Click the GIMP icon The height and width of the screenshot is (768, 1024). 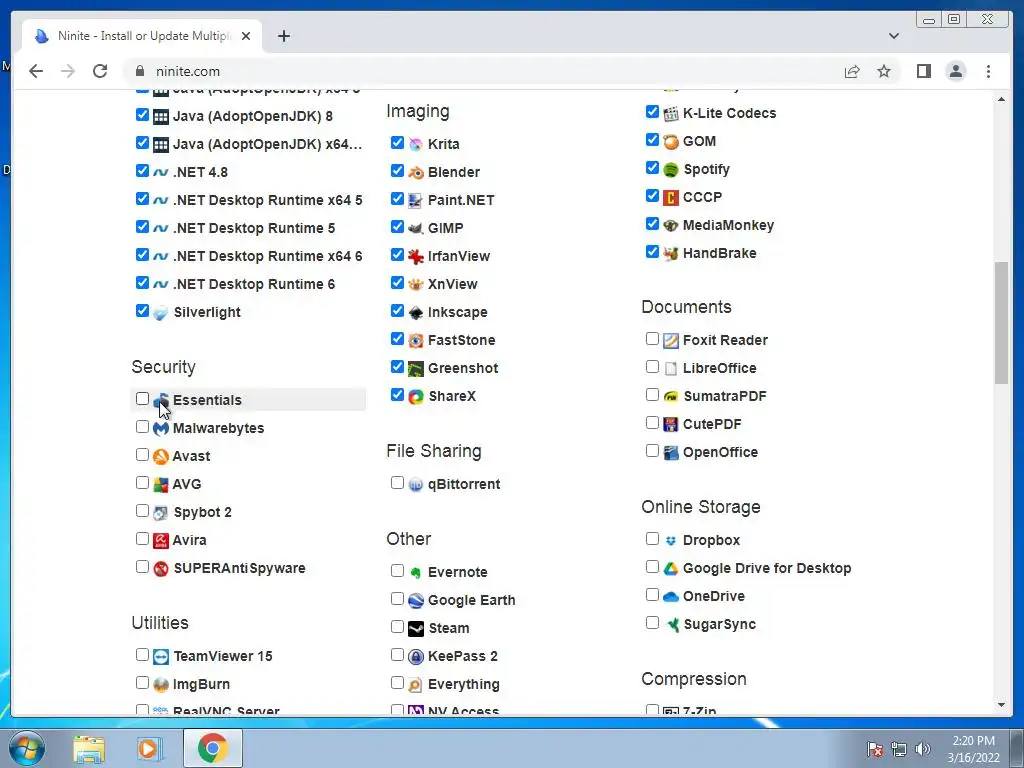[x=415, y=229]
